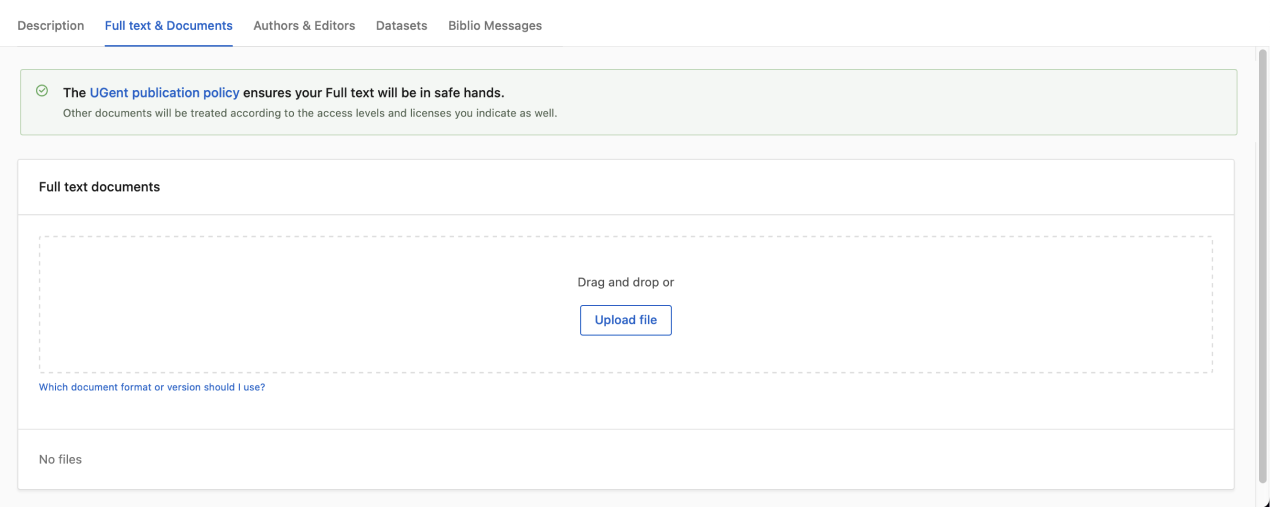Viewport: 1270px width, 507px height.
Task: Click the green publication policy info banner
Action: click(x=628, y=102)
